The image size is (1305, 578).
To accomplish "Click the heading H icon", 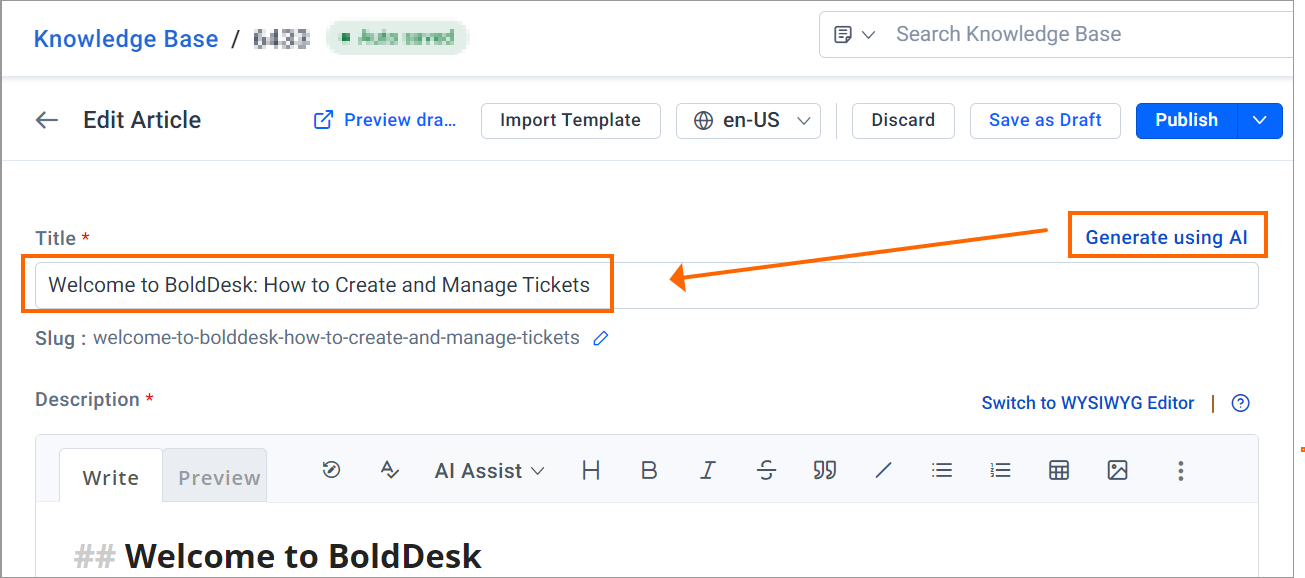I will (x=591, y=470).
